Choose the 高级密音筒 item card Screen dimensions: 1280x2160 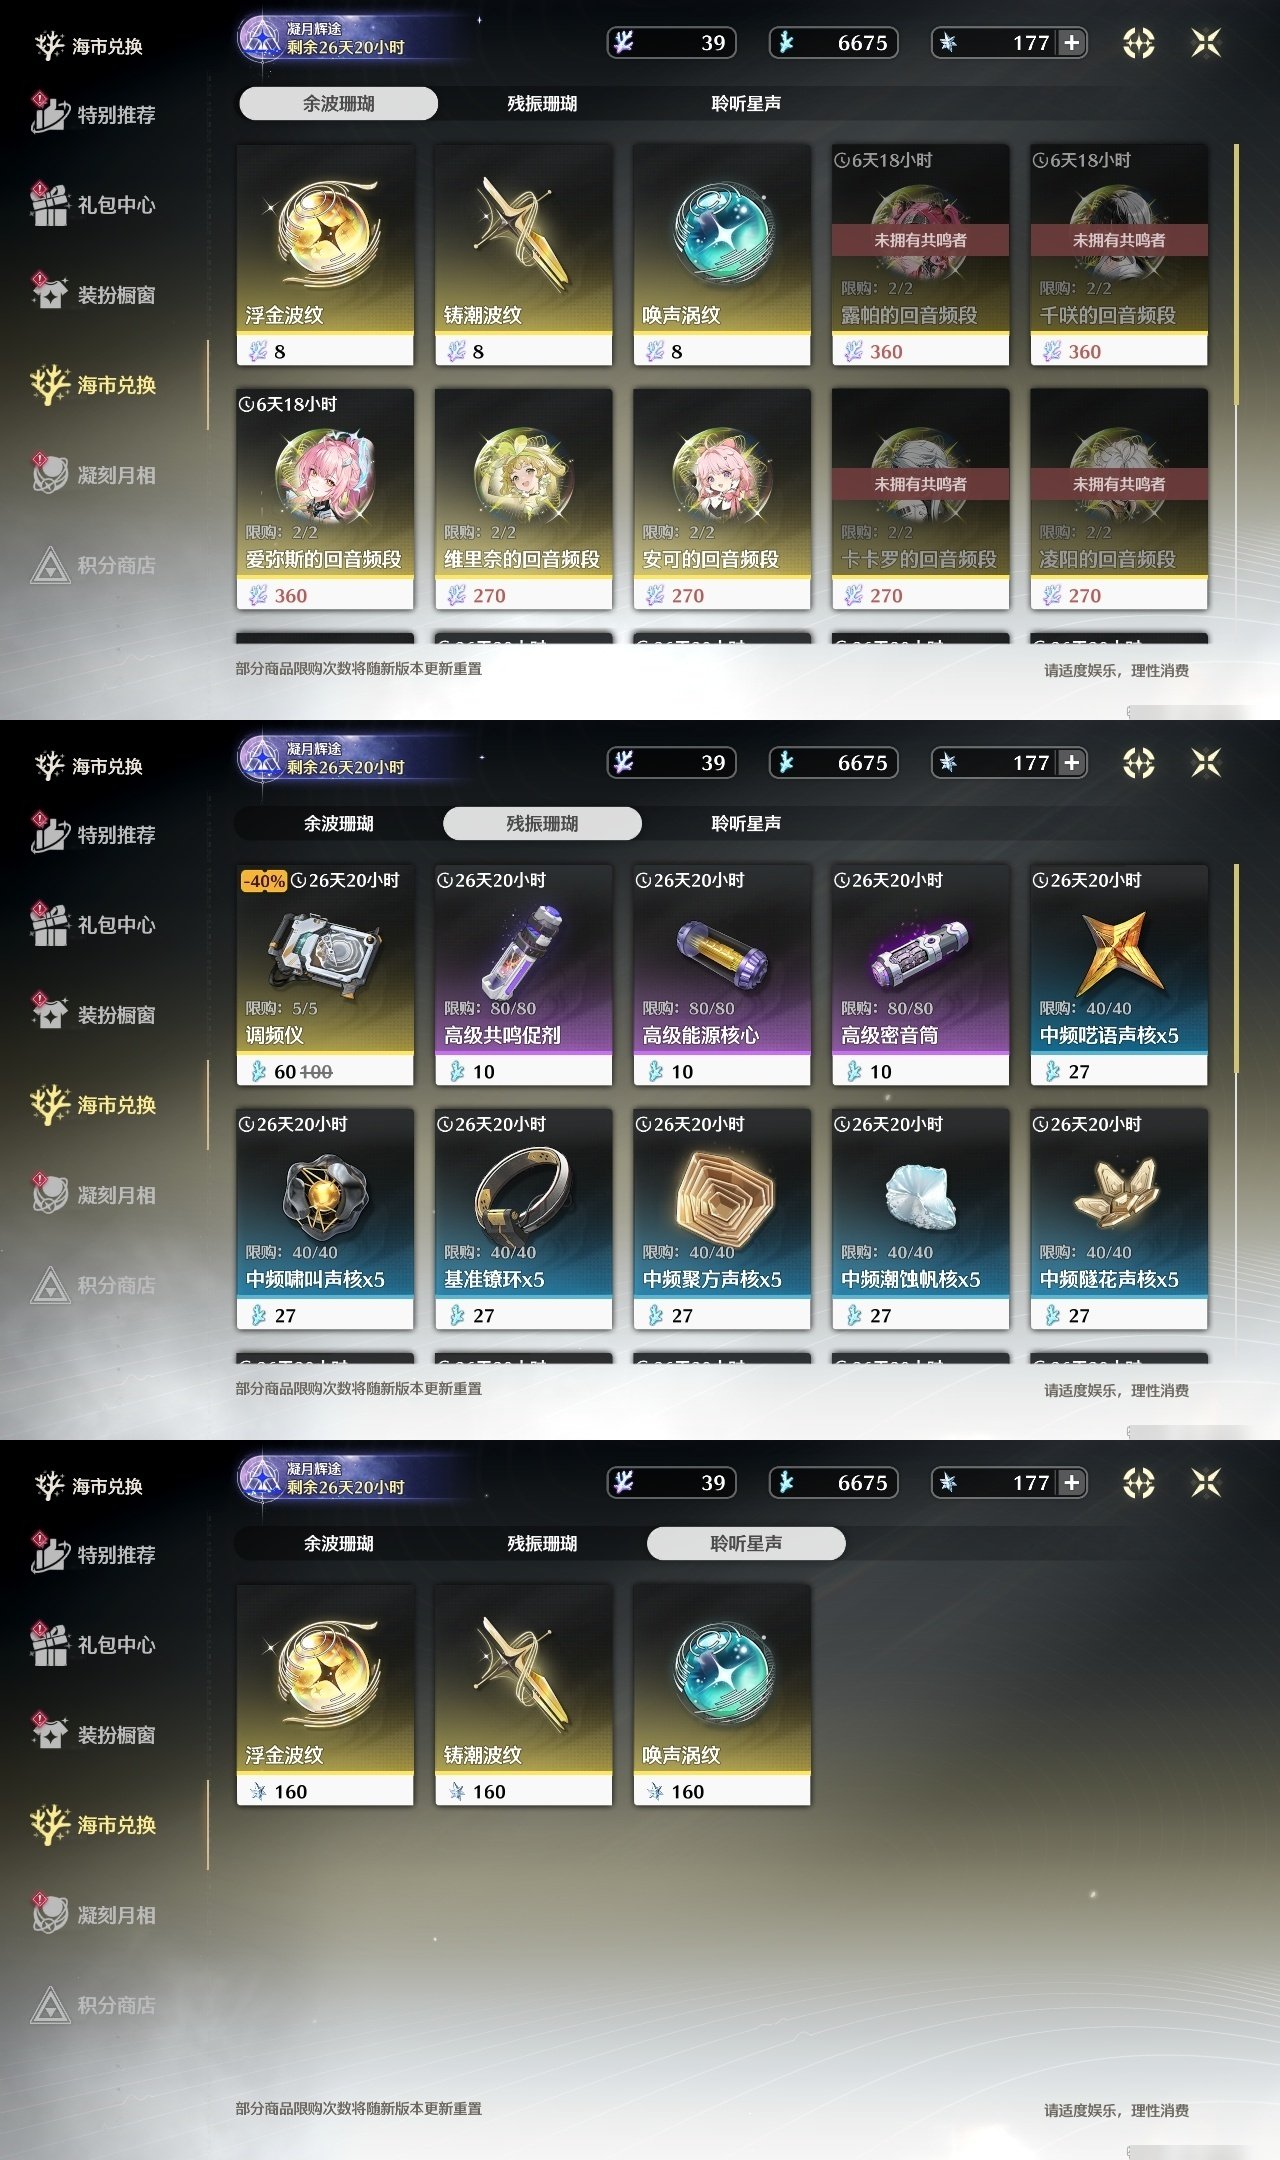[x=920, y=975]
